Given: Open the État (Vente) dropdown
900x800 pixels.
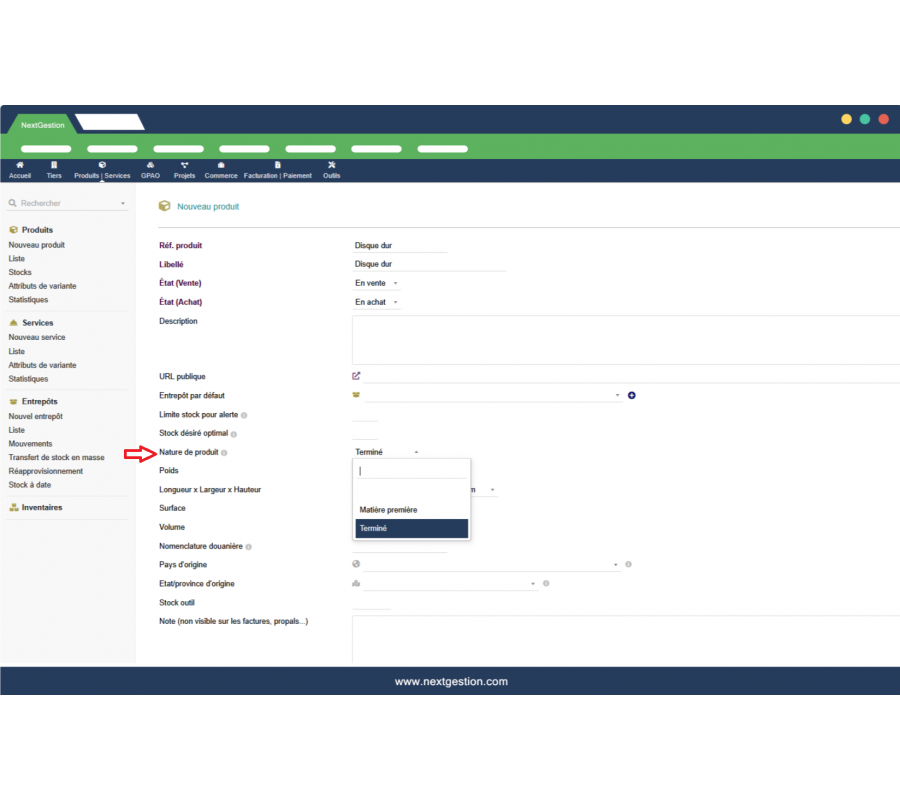Looking at the screenshot, I should coord(377,283).
